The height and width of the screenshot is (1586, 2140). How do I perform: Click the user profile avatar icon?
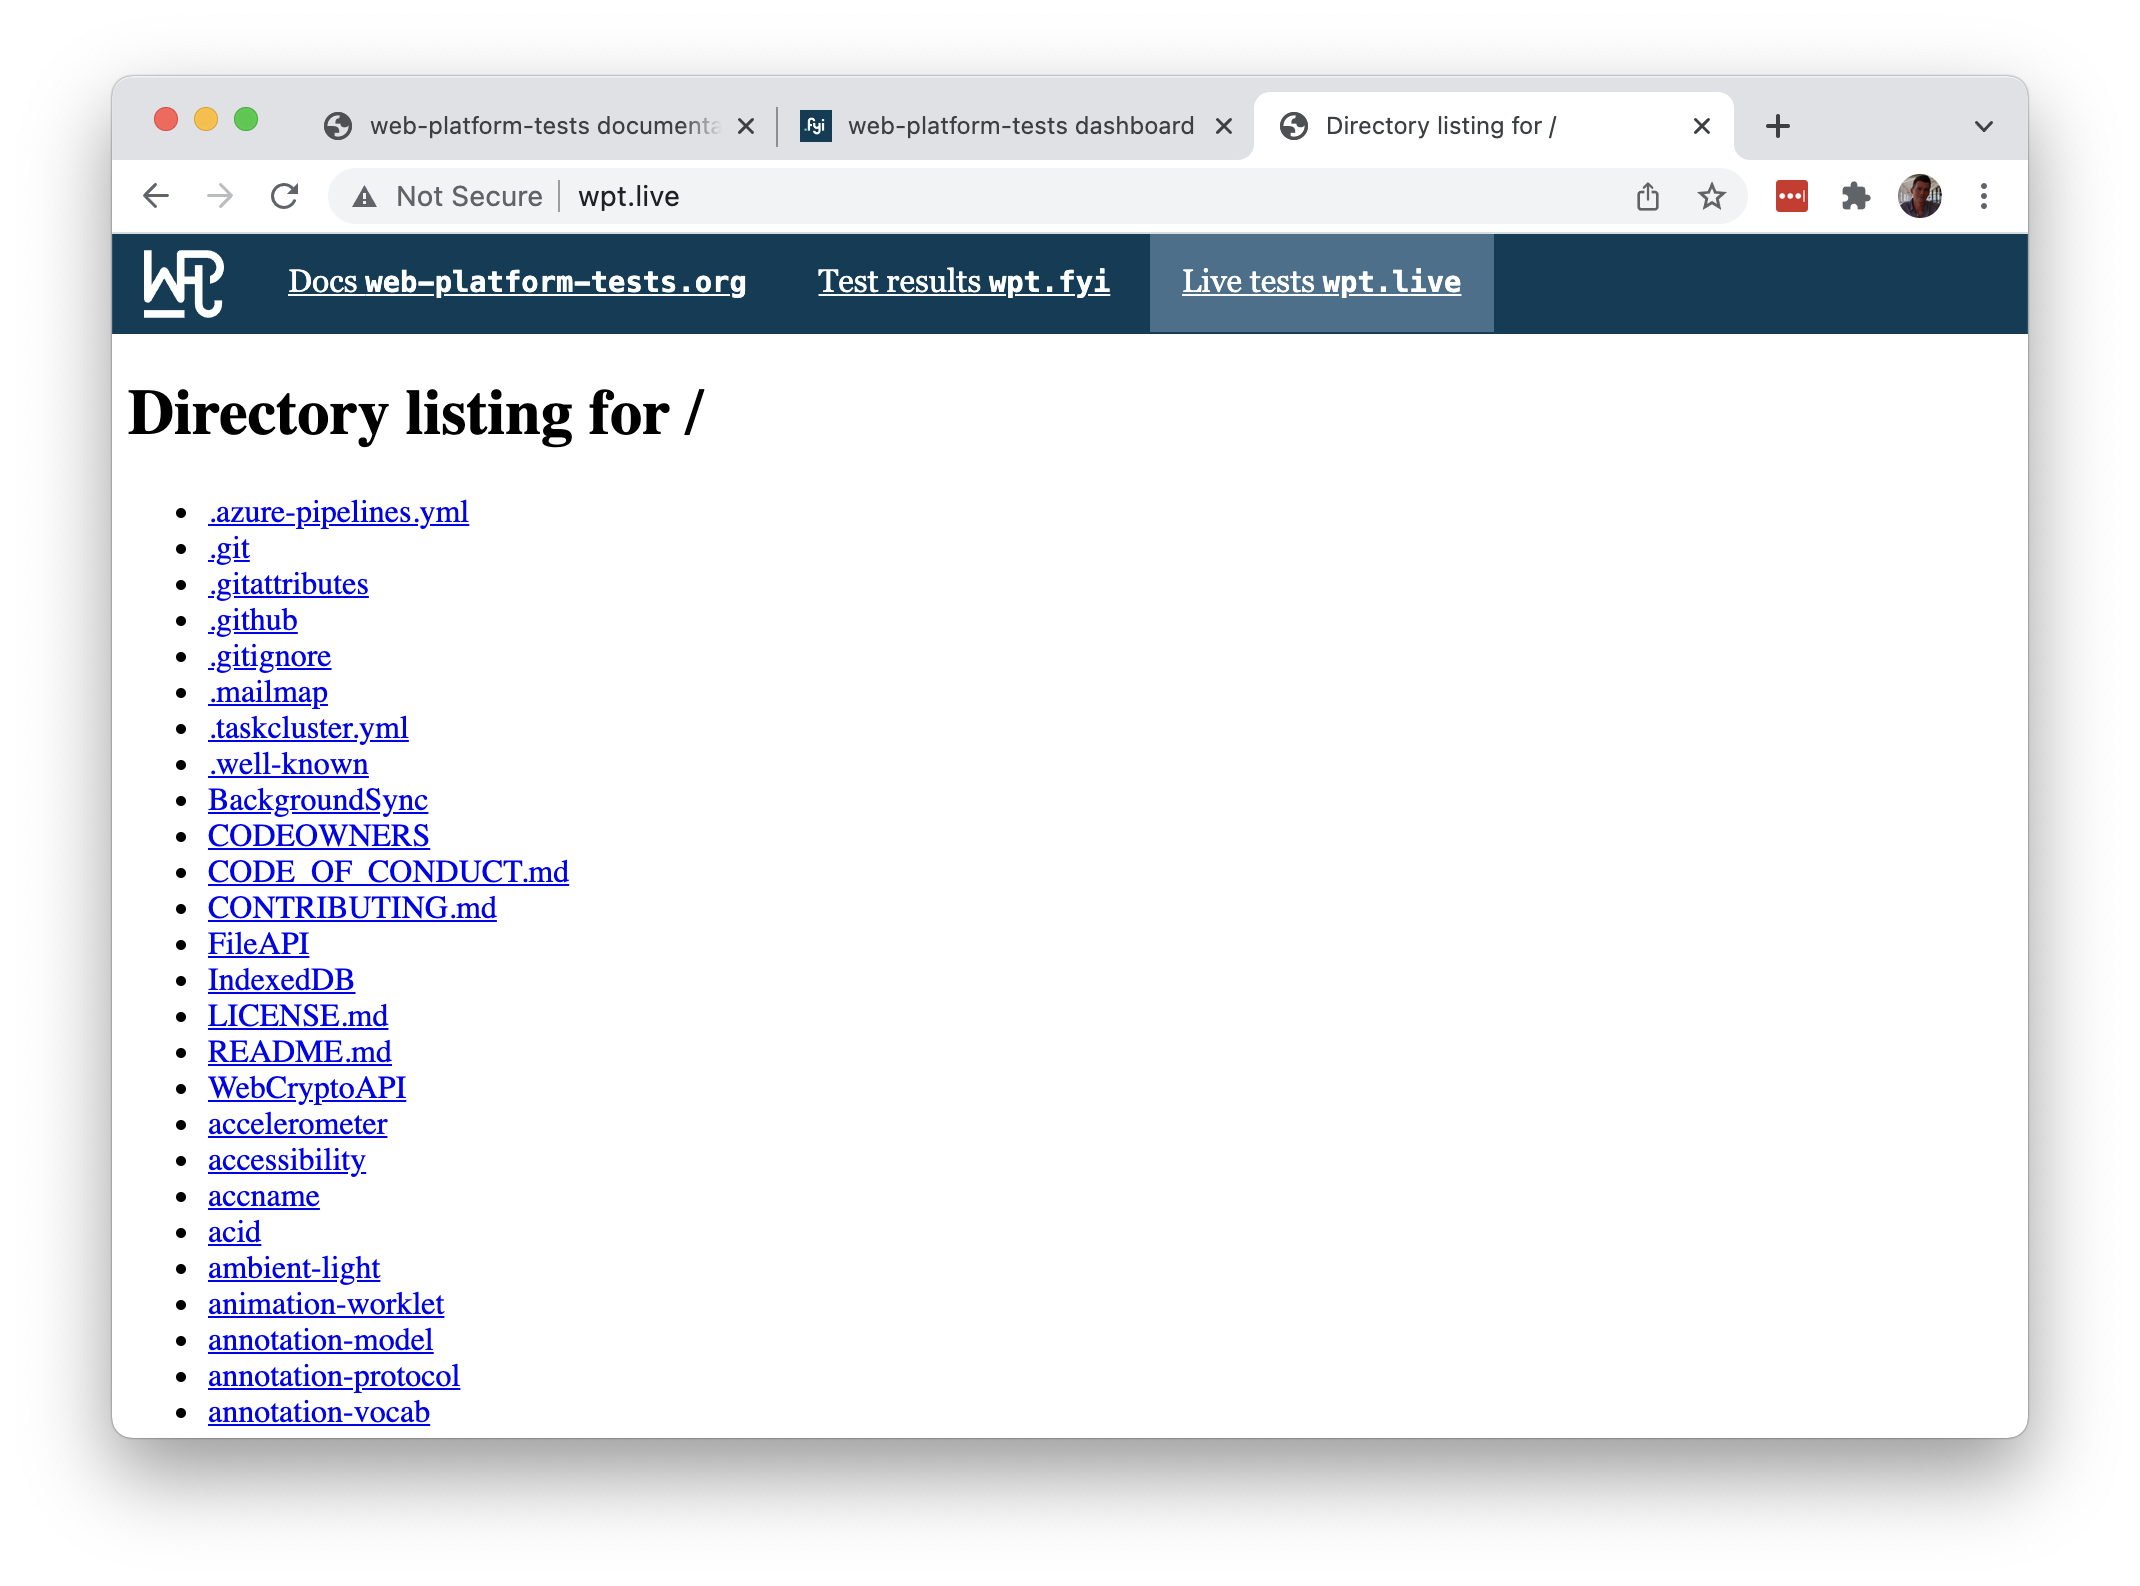pyautogui.click(x=1919, y=195)
